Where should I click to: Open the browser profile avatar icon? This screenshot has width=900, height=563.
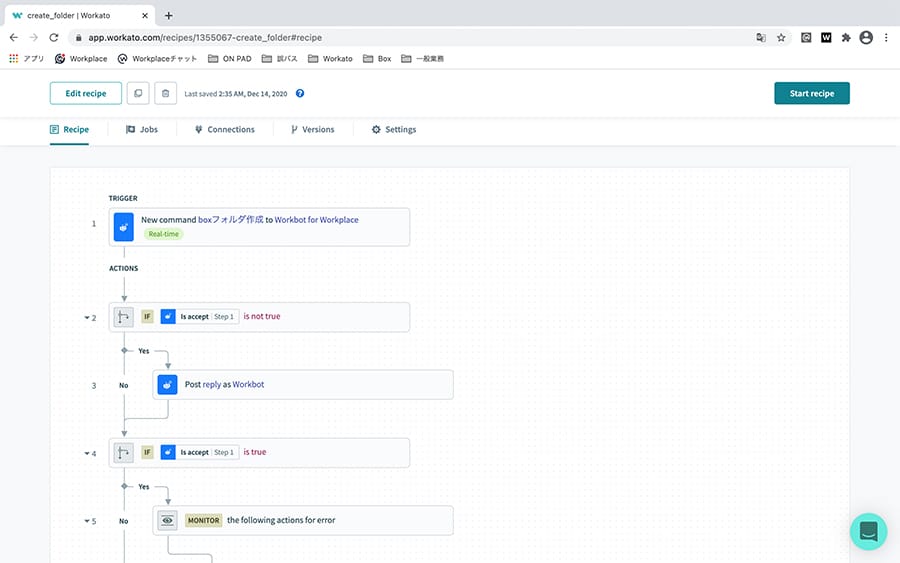pos(866,37)
